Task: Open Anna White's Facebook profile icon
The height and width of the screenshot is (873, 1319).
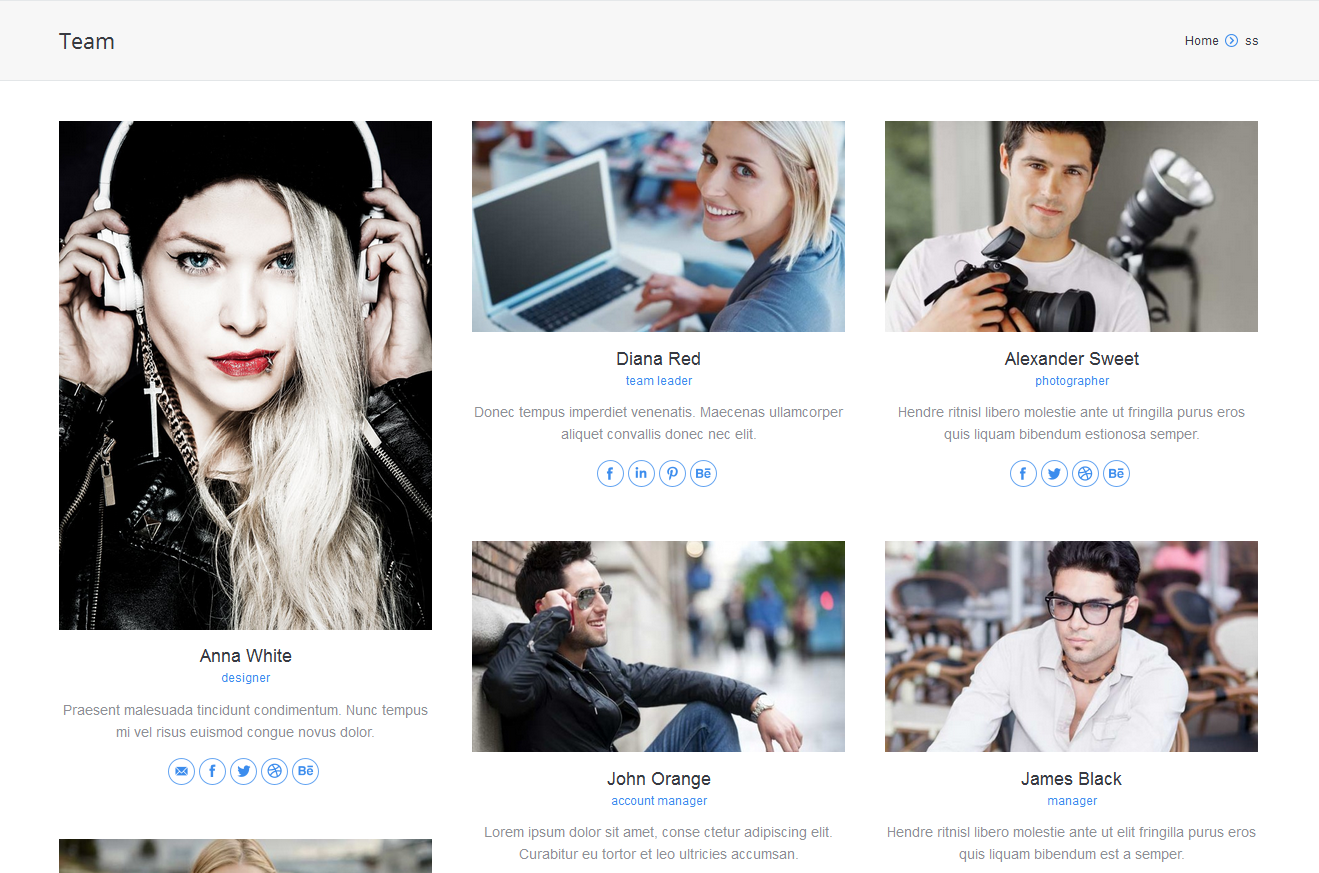Action: click(212, 771)
